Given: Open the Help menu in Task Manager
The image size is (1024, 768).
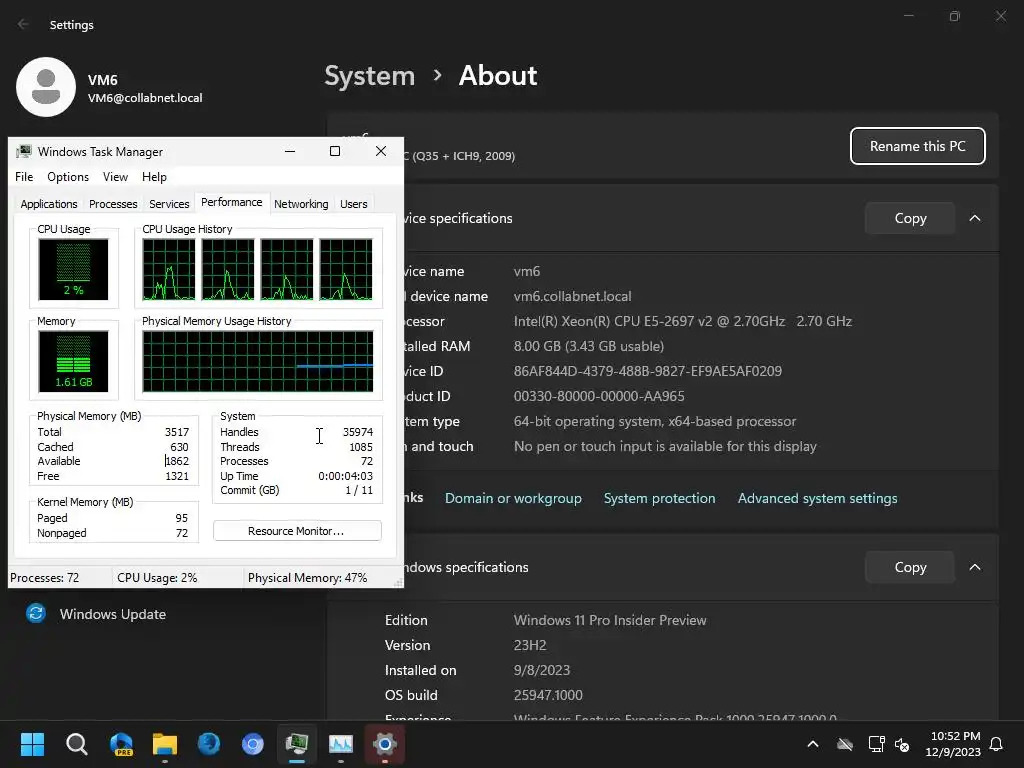Looking at the screenshot, I should (x=154, y=177).
